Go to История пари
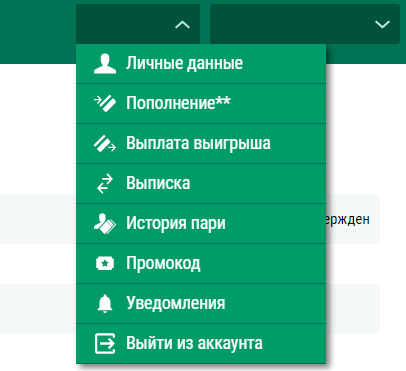406x371 pixels. tap(201, 224)
